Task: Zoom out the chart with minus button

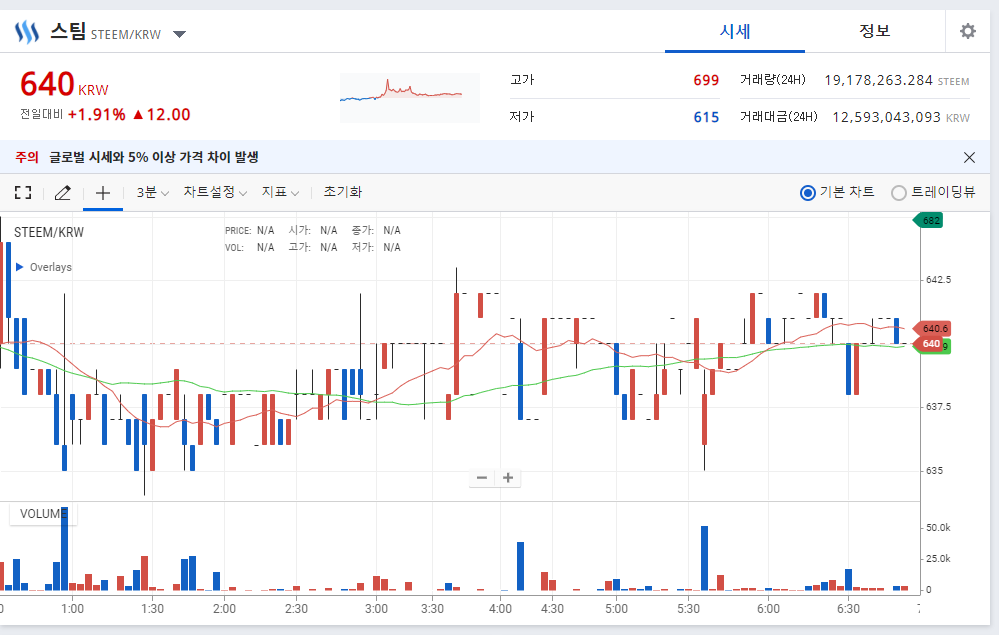Action: click(482, 478)
